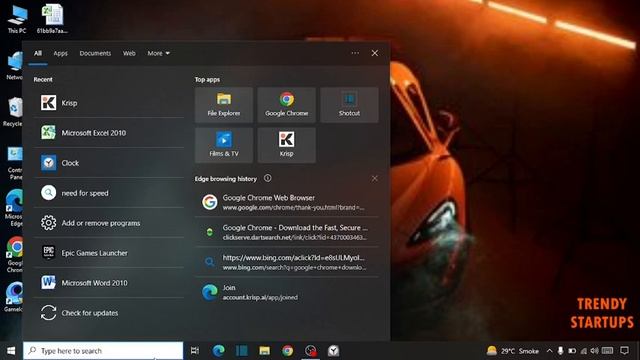Image resolution: width=640 pixels, height=360 pixels.
Task: Click the 'Type here to search' box
Action: click(x=103, y=351)
